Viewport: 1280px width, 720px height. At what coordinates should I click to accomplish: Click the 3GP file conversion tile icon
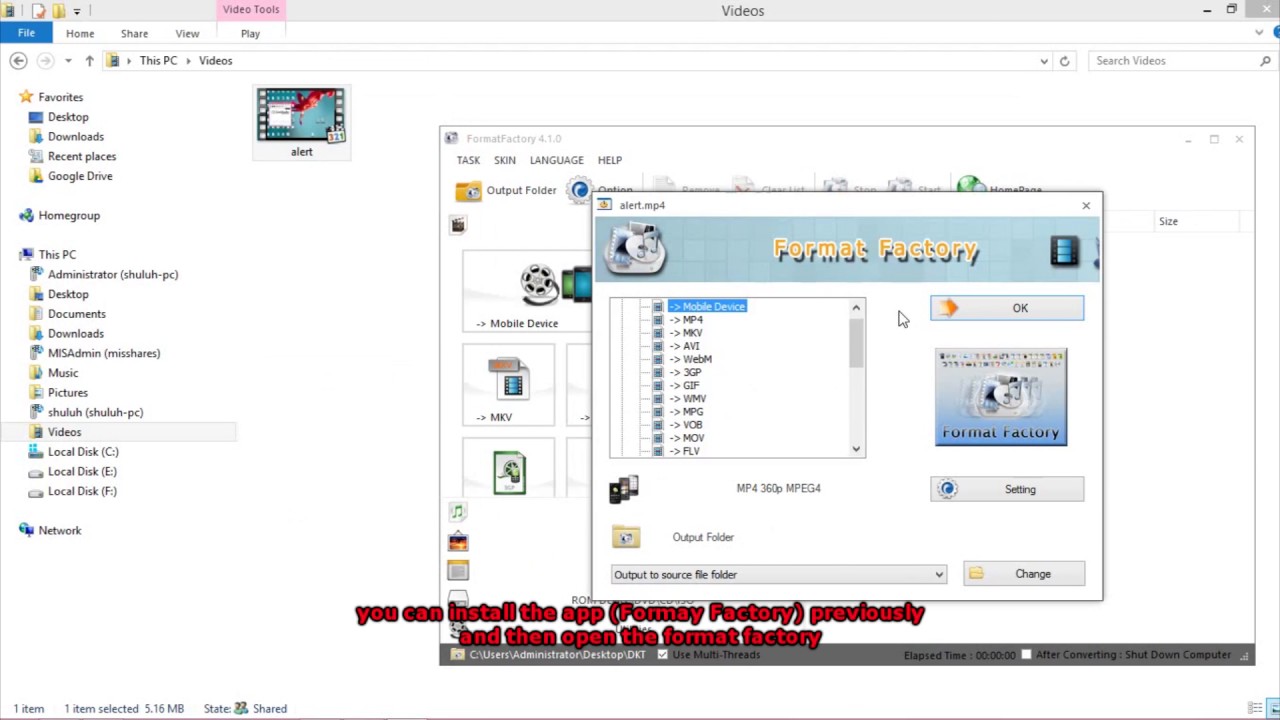click(509, 472)
